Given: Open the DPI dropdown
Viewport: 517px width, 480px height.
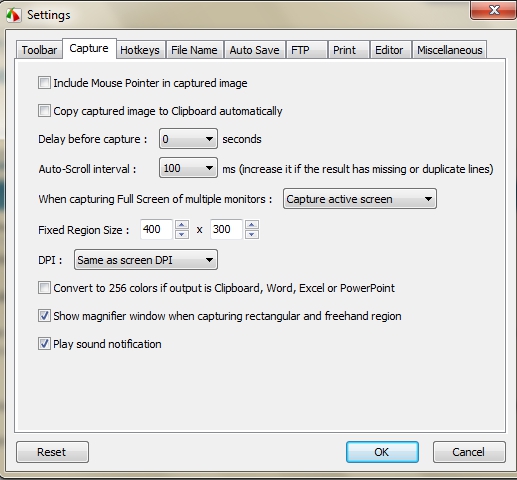Looking at the screenshot, I should click(146, 260).
